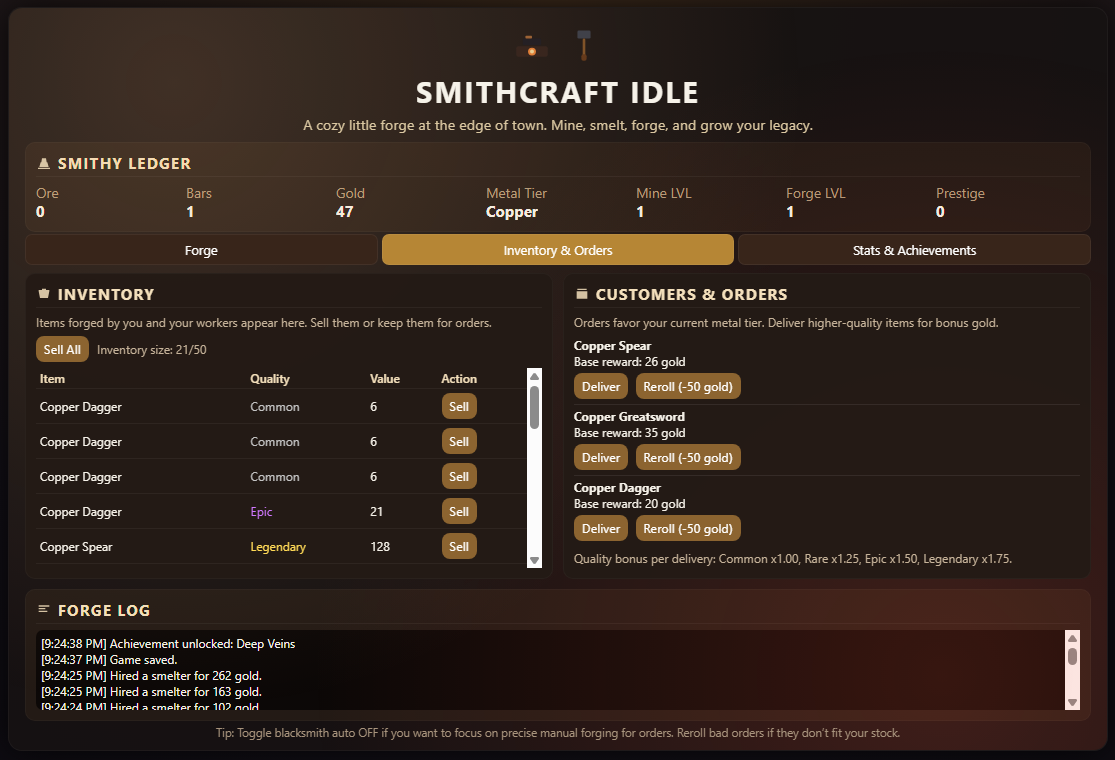The width and height of the screenshot is (1115, 760).
Task: Reroll the Copper Greatsword order
Action: click(688, 458)
